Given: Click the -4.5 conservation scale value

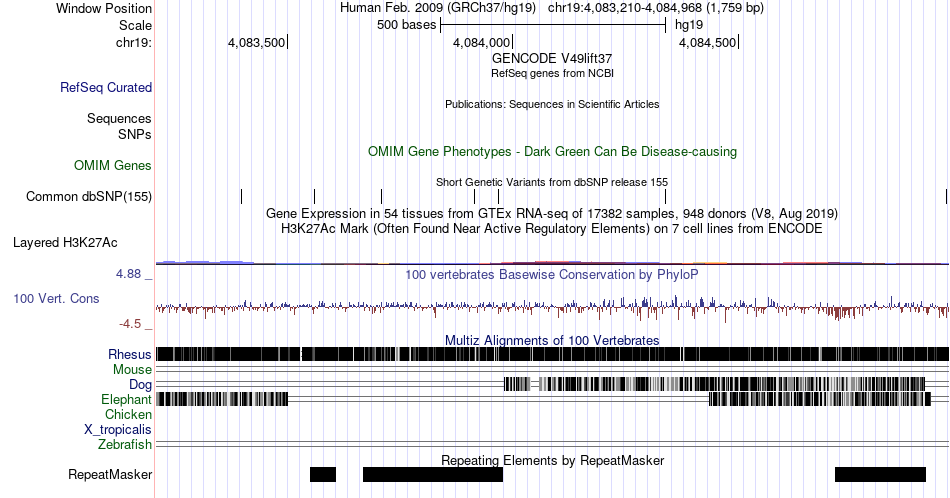Looking at the screenshot, I should tap(130, 324).
